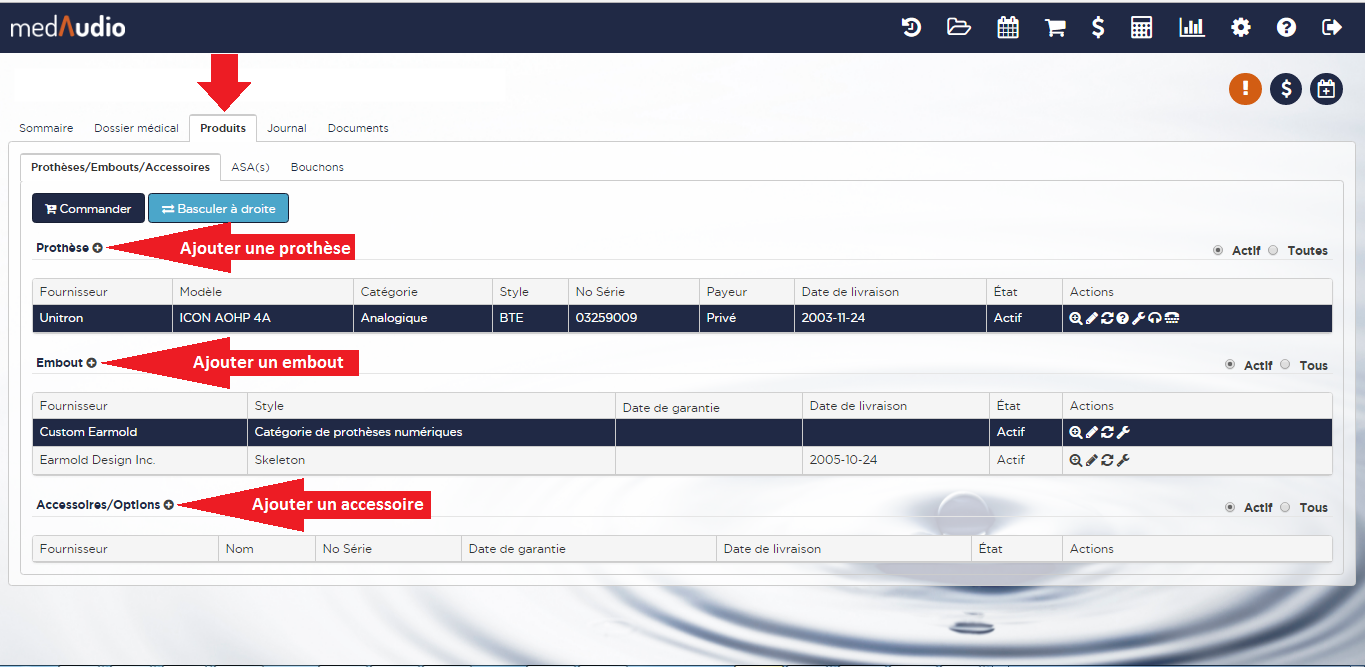Switch to the Dossier médical tab
Screen dimensions: 1365x667
[x=136, y=128]
